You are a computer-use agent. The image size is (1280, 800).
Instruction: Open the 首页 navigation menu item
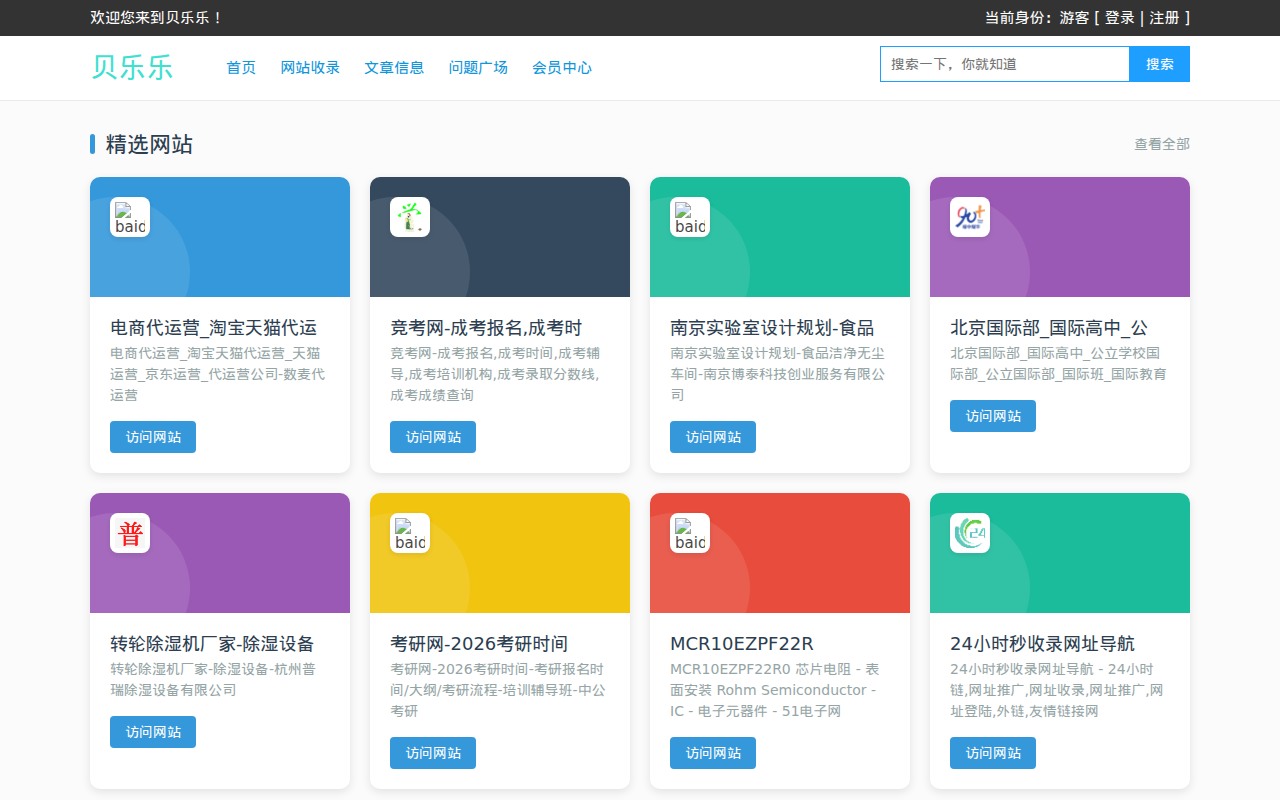point(240,68)
